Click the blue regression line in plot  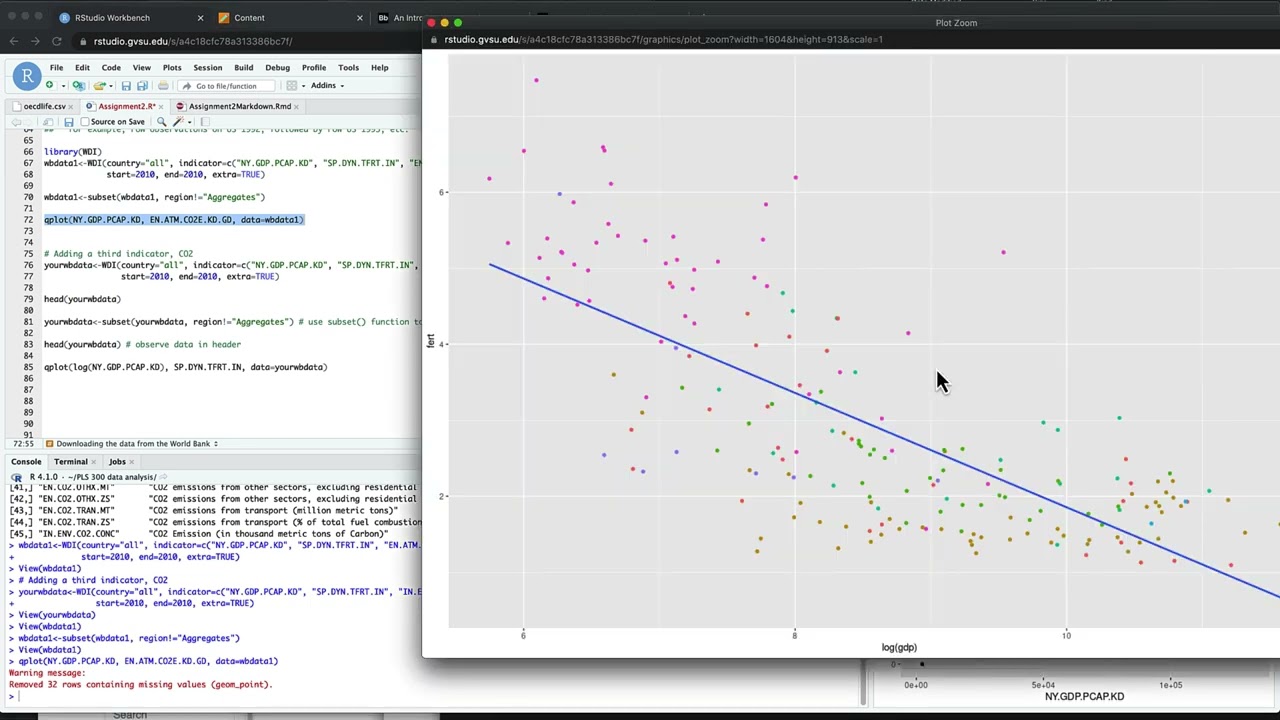click(885, 430)
